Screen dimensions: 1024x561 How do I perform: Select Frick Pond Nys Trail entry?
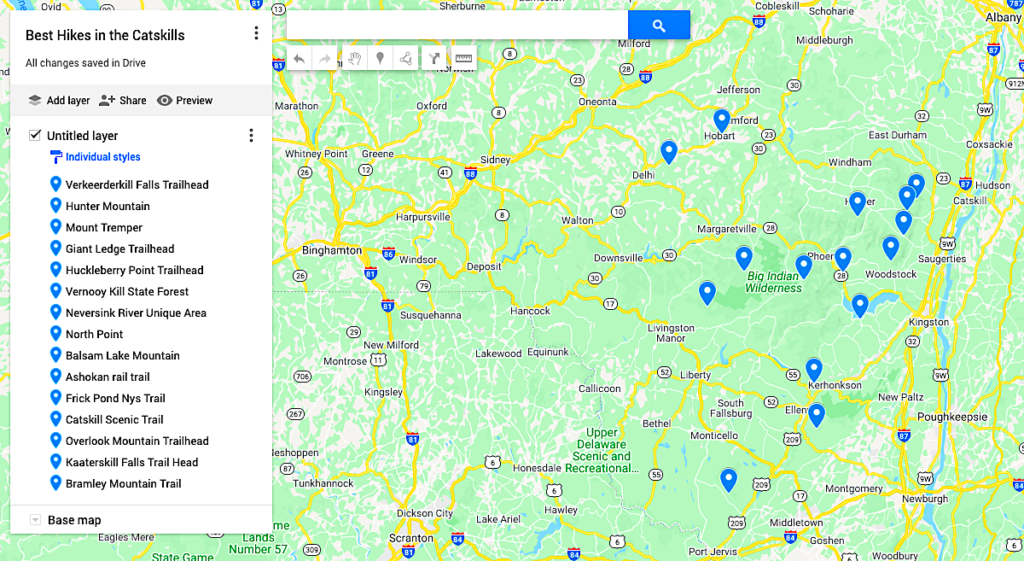(x=115, y=398)
